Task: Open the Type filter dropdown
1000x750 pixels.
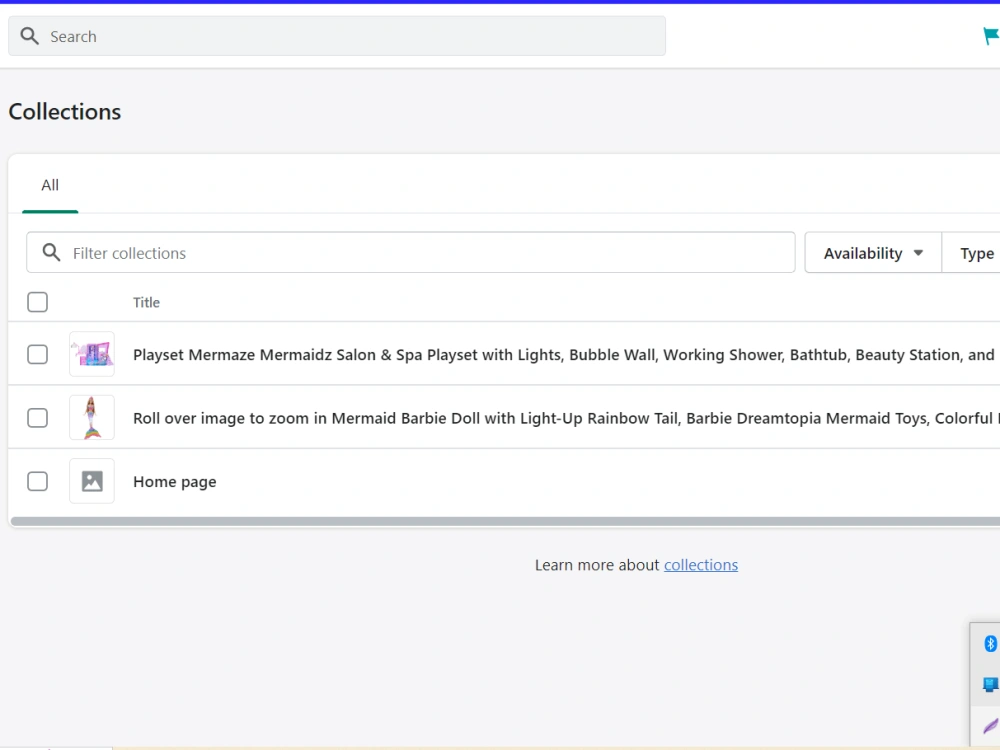Action: tap(971, 253)
